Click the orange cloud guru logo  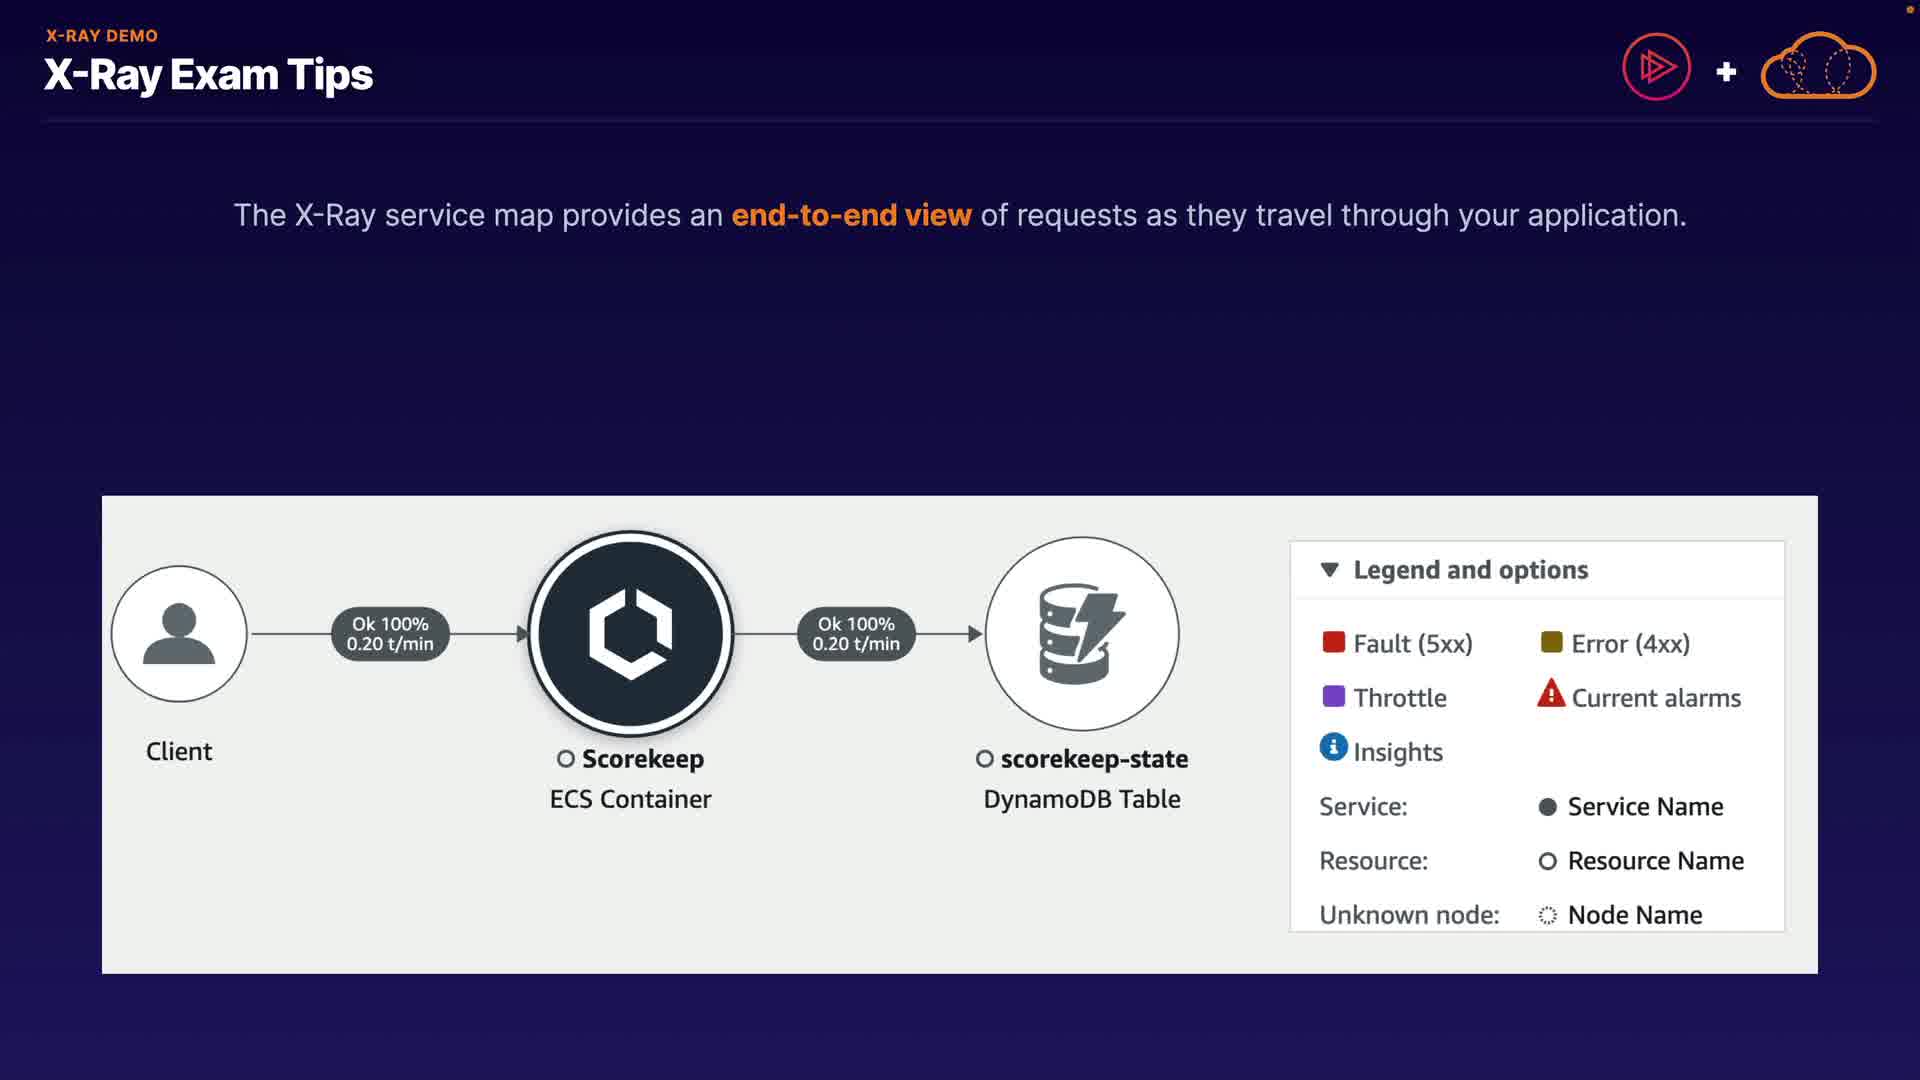click(1818, 68)
